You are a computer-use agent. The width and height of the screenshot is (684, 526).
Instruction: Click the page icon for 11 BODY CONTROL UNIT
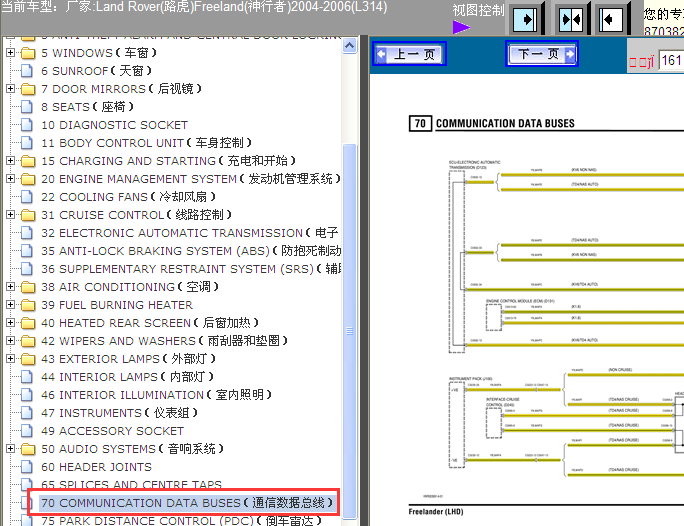(x=27, y=143)
